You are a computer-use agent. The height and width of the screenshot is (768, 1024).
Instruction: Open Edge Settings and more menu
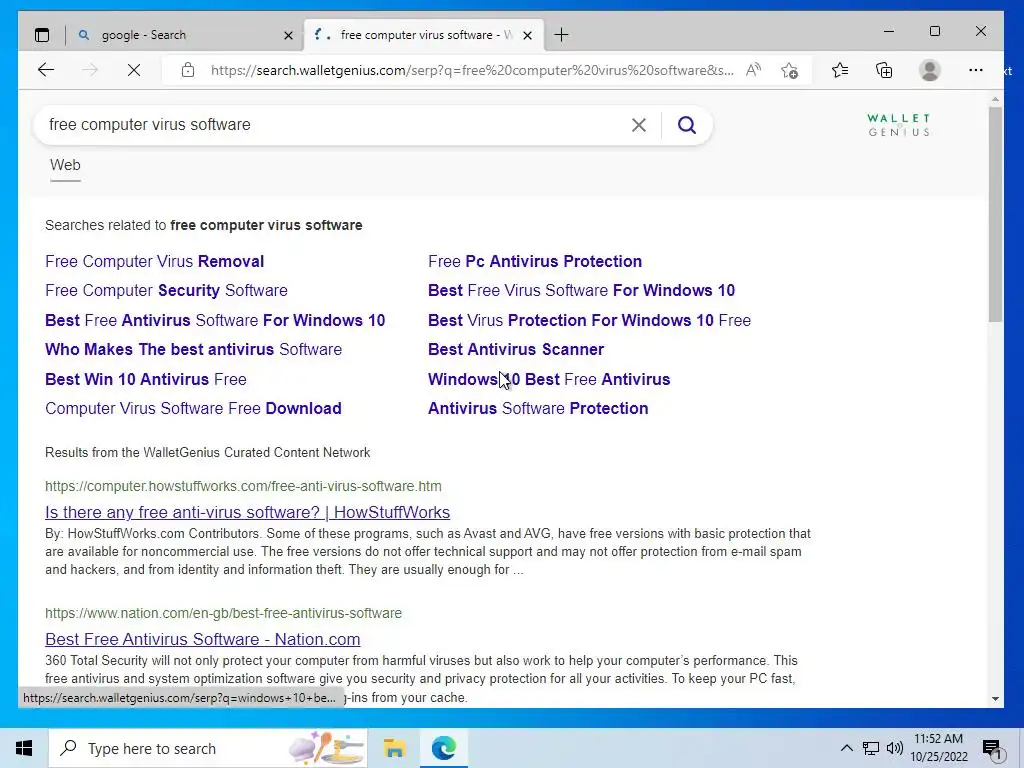tap(976, 70)
